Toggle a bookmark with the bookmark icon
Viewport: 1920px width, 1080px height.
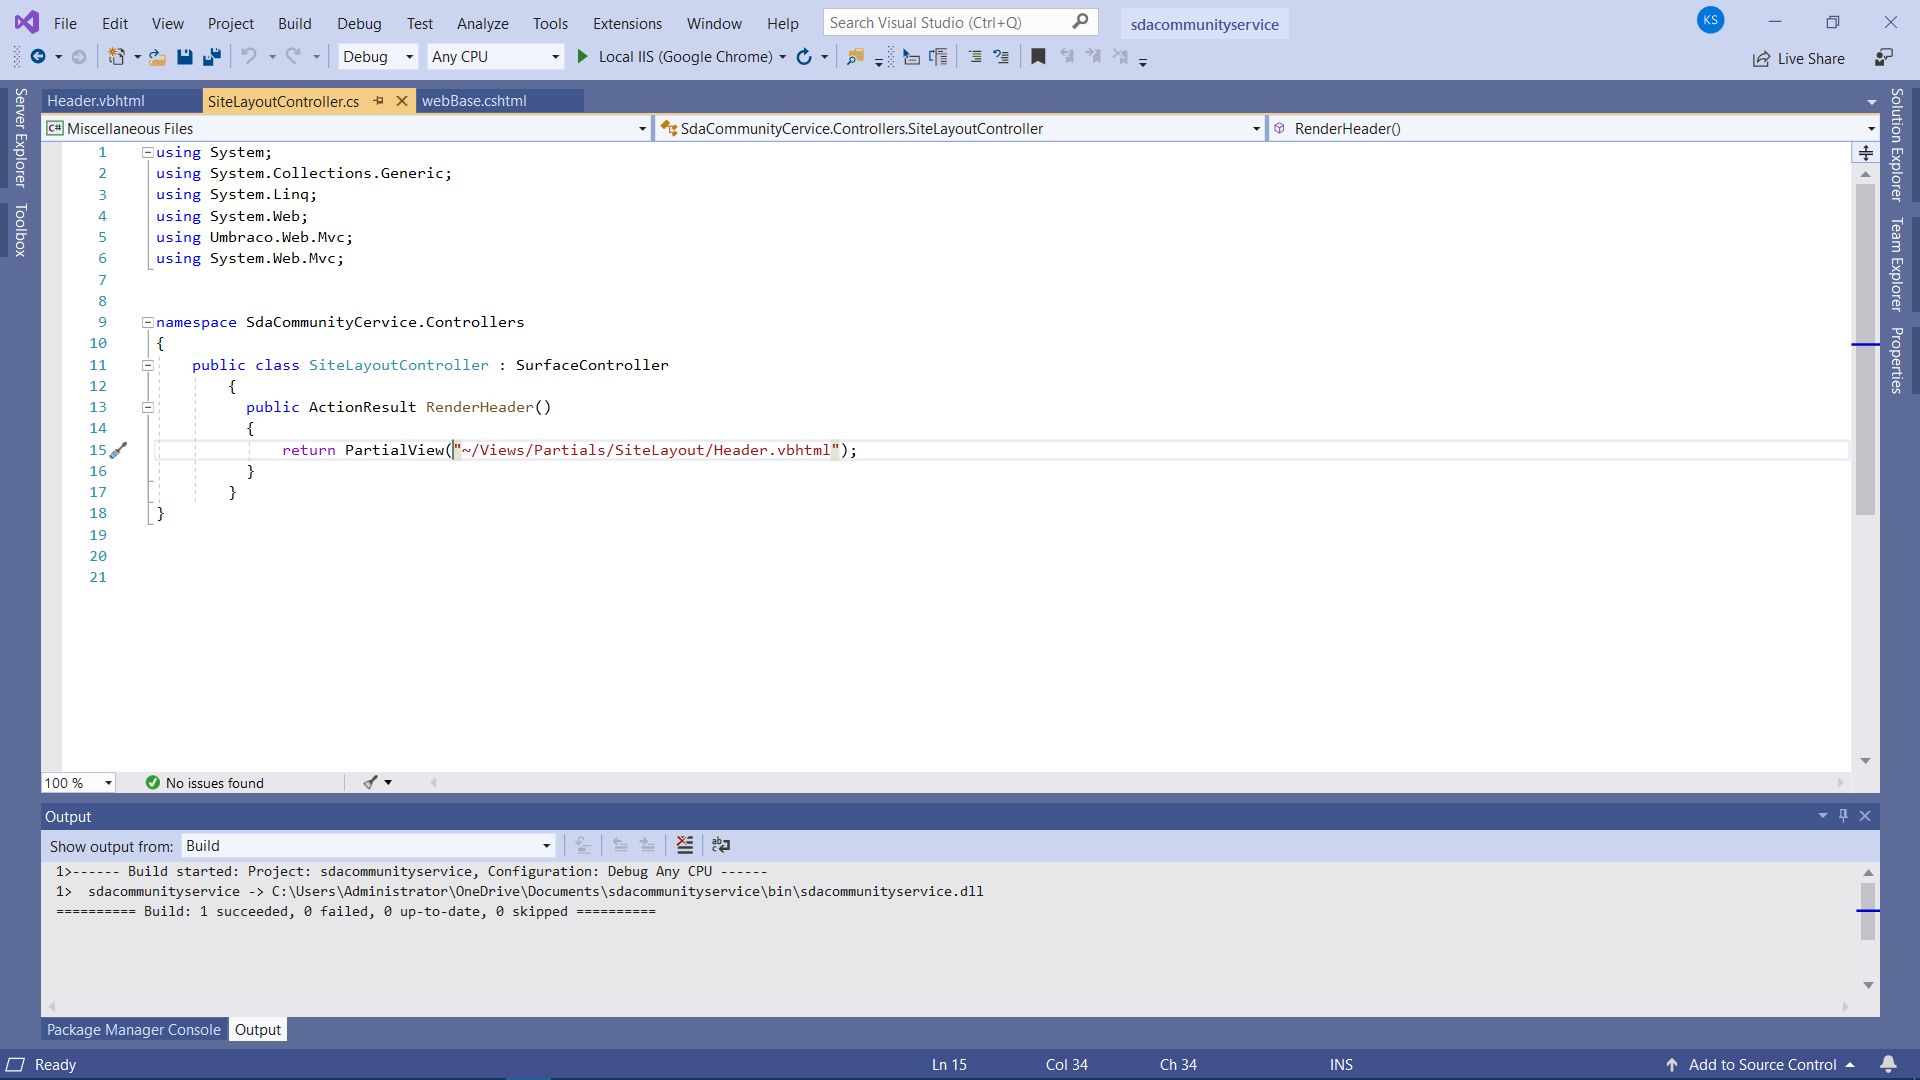click(1038, 57)
